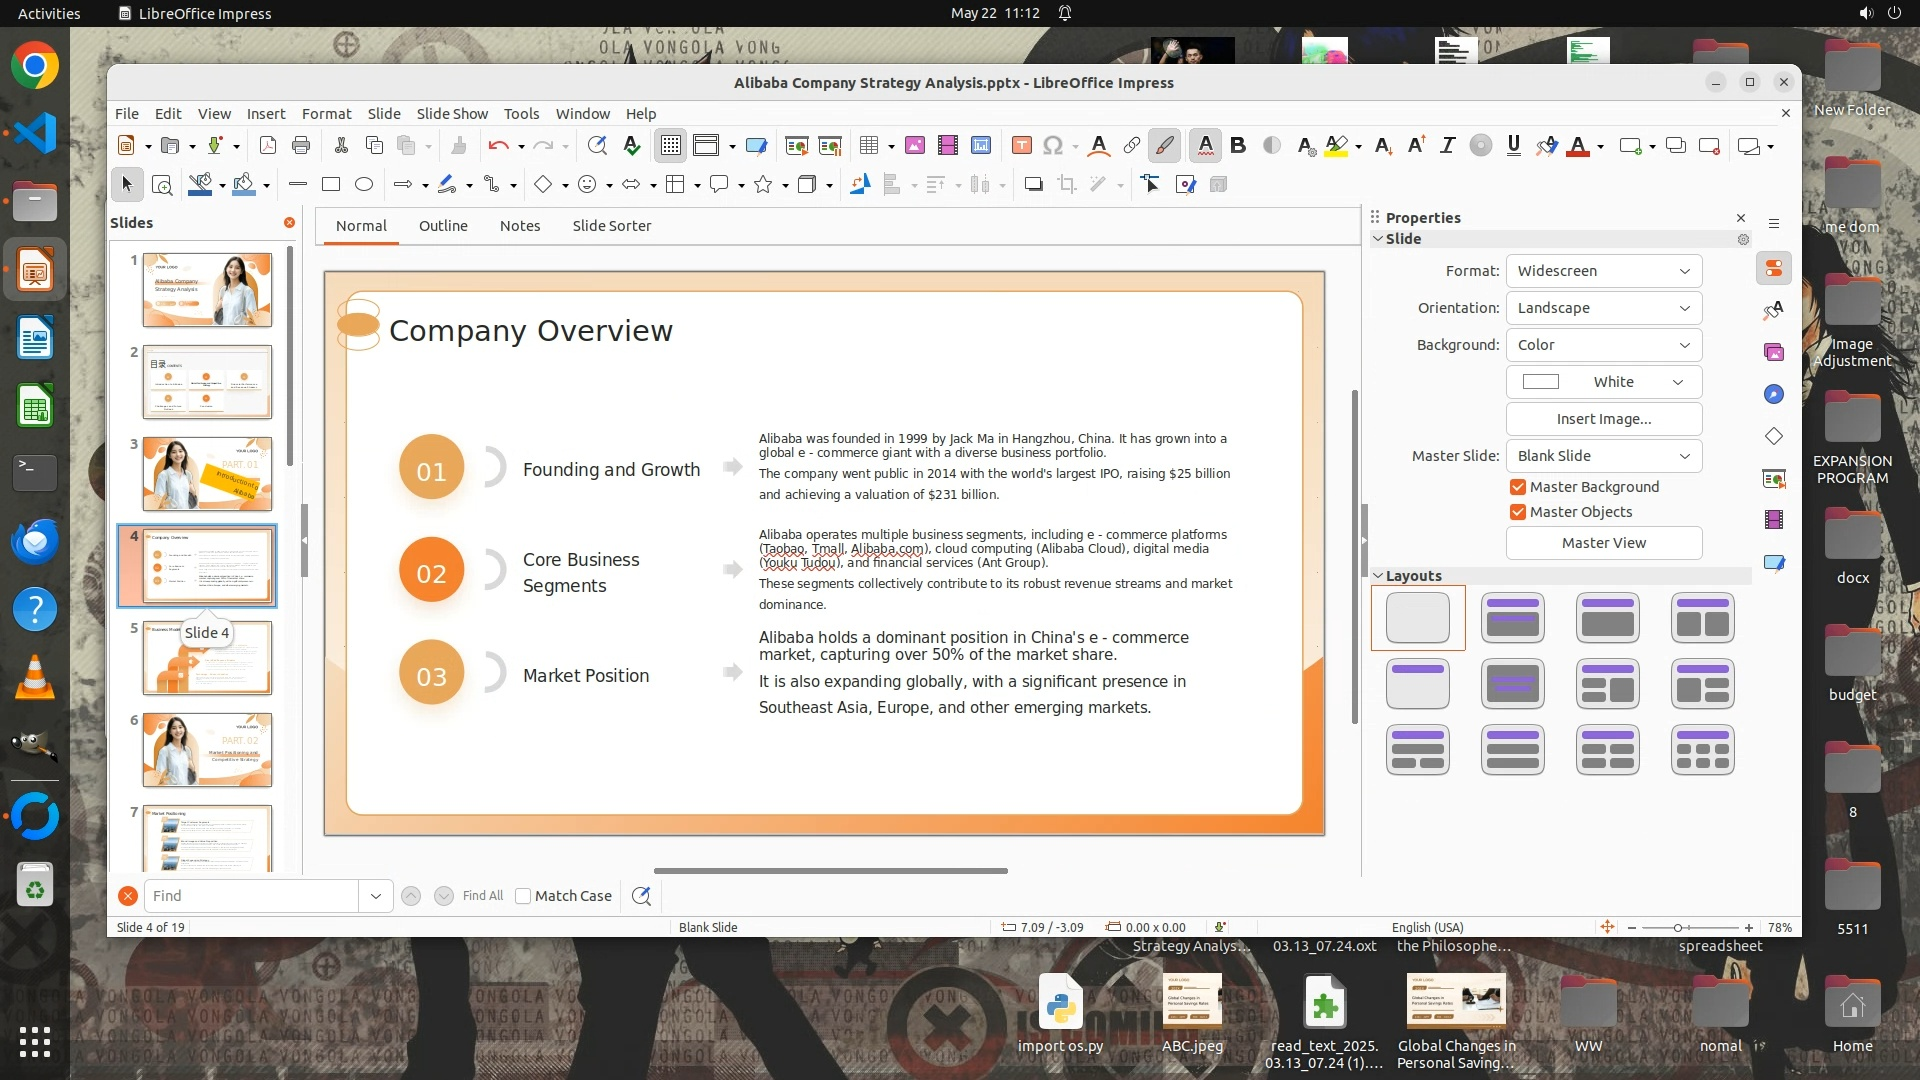
Task: Switch to the Slide Sorter tab
Action: 611,226
